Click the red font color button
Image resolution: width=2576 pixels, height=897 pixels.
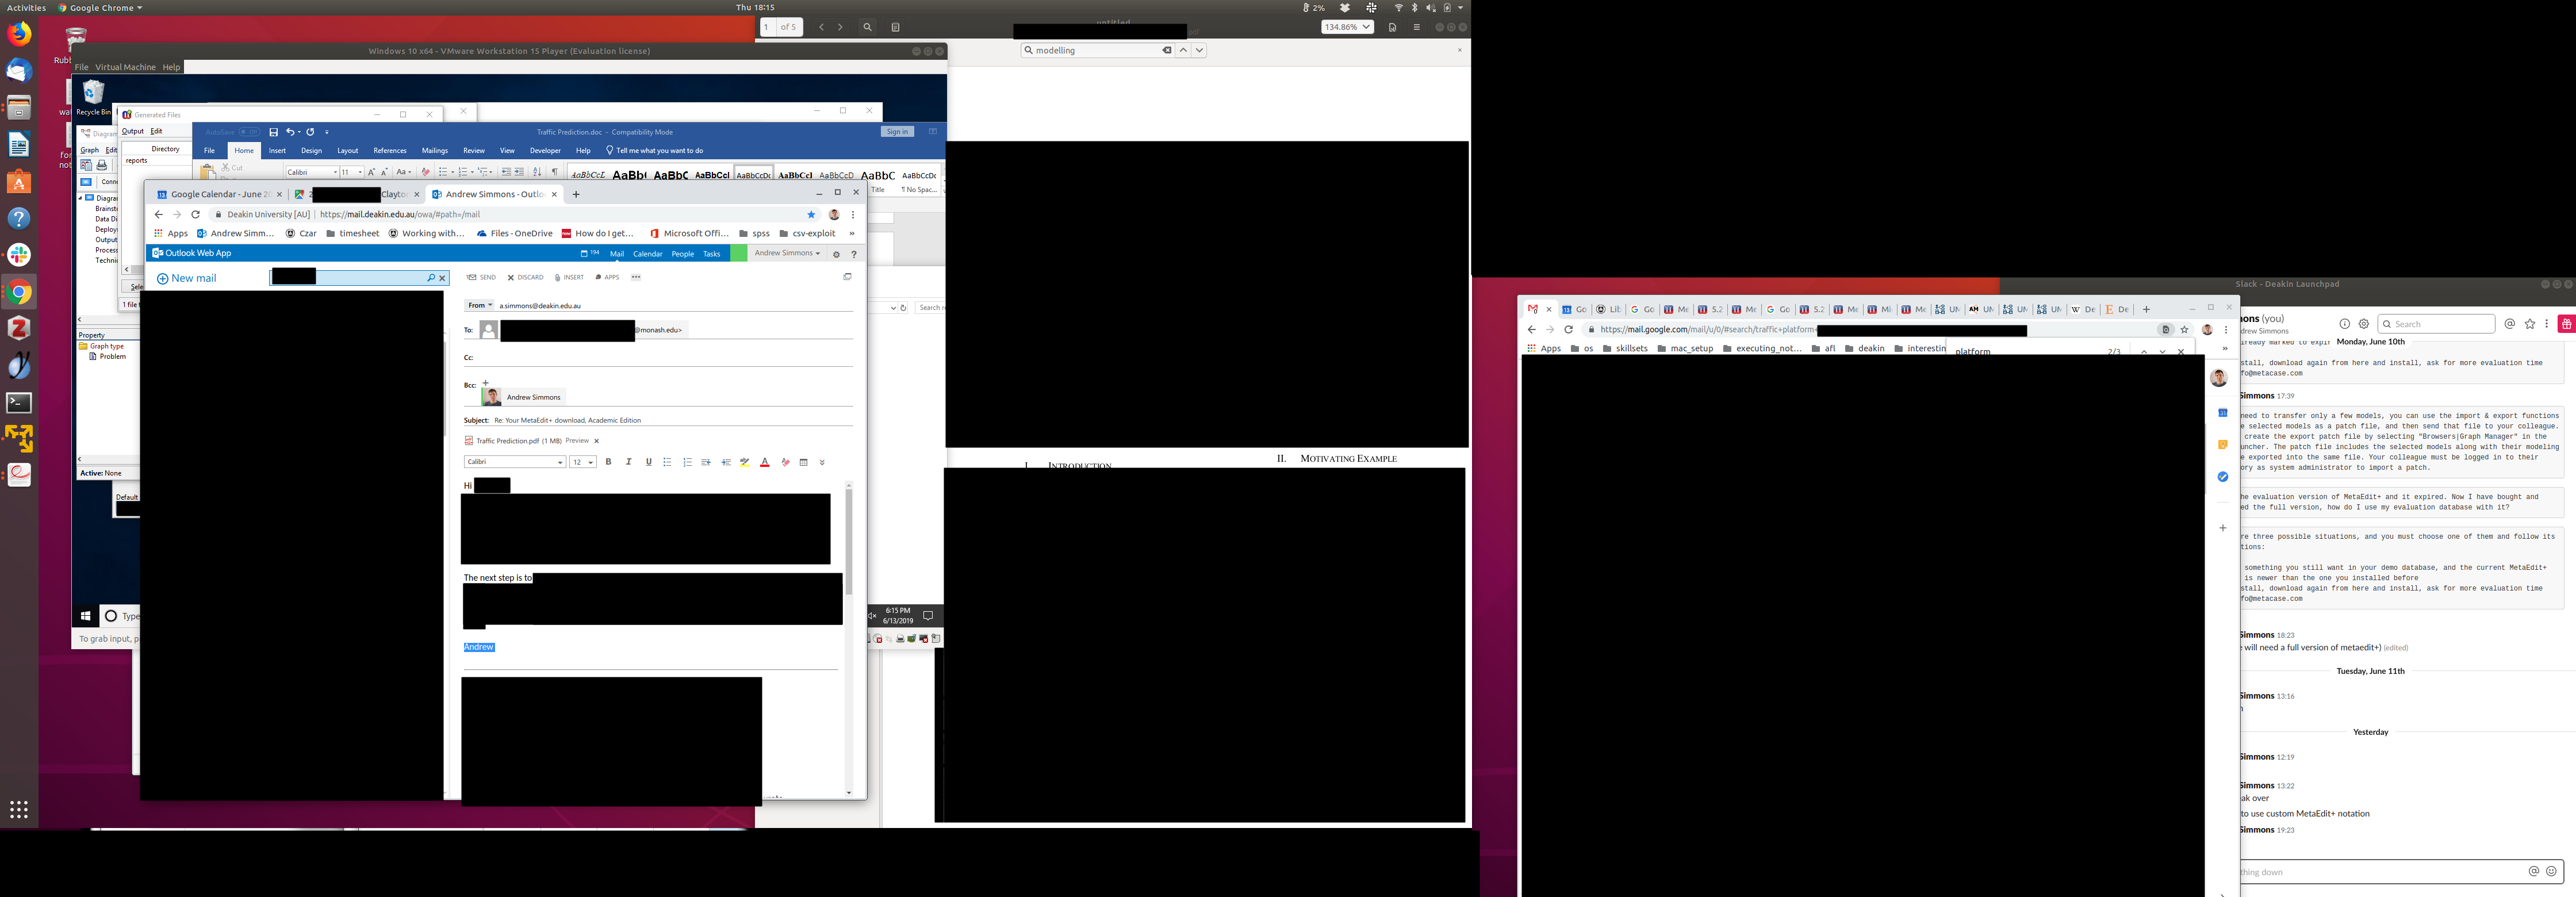765,462
